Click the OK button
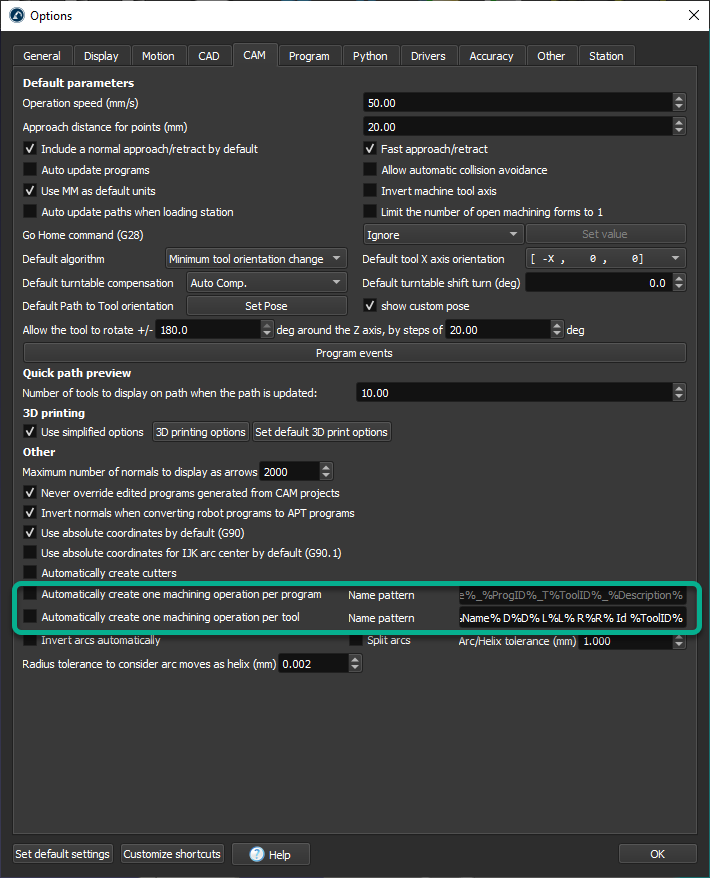This screenshot has width=710, height=878. click(657, 854)
